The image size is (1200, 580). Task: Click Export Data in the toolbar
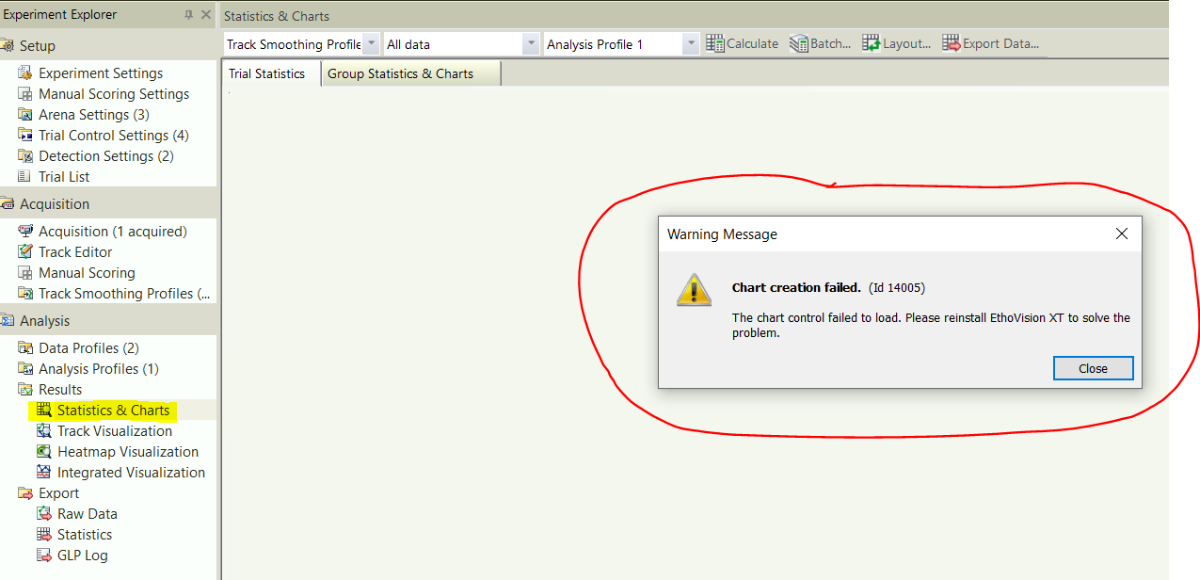[990, 44]
